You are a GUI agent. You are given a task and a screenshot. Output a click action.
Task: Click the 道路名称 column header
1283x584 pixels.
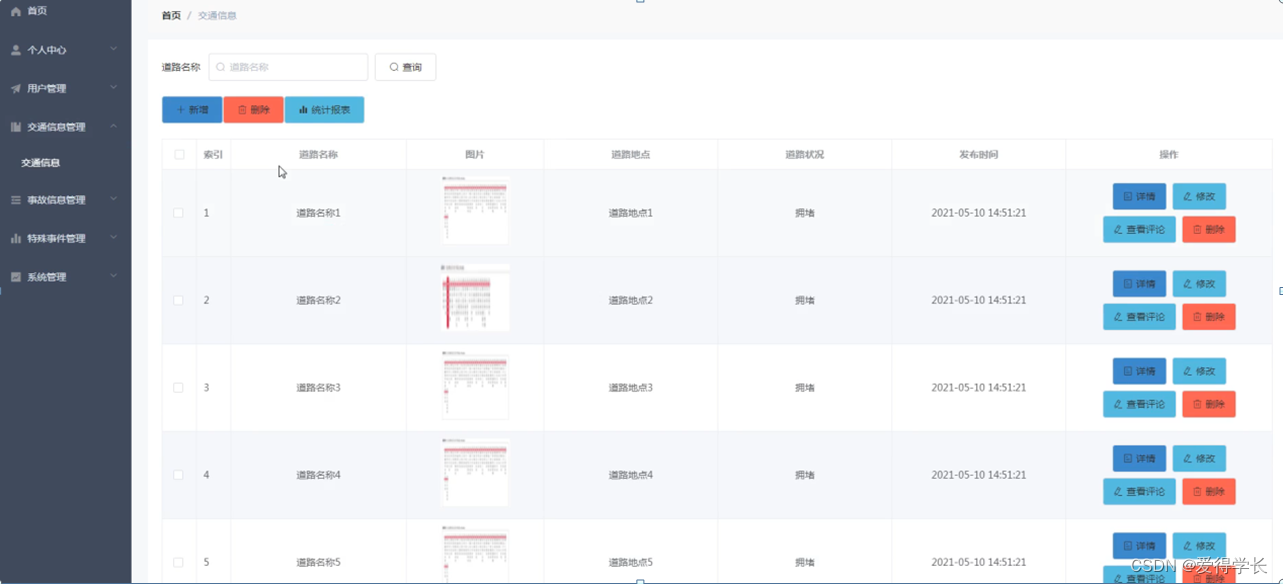(318, 155)
